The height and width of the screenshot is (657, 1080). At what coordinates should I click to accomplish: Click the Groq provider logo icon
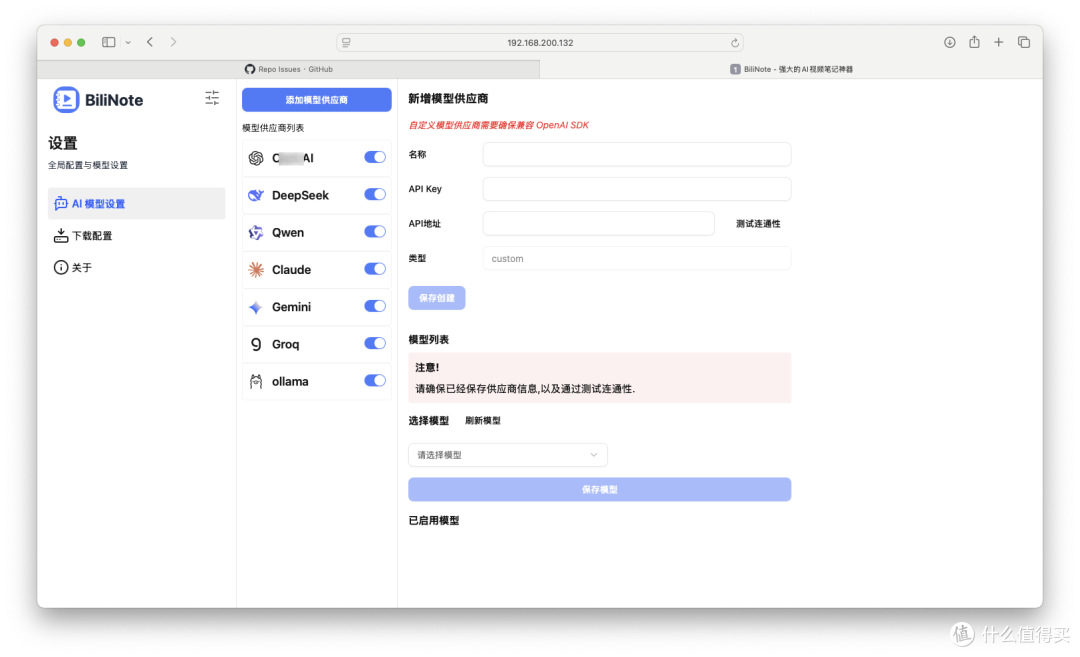(256, 344)
